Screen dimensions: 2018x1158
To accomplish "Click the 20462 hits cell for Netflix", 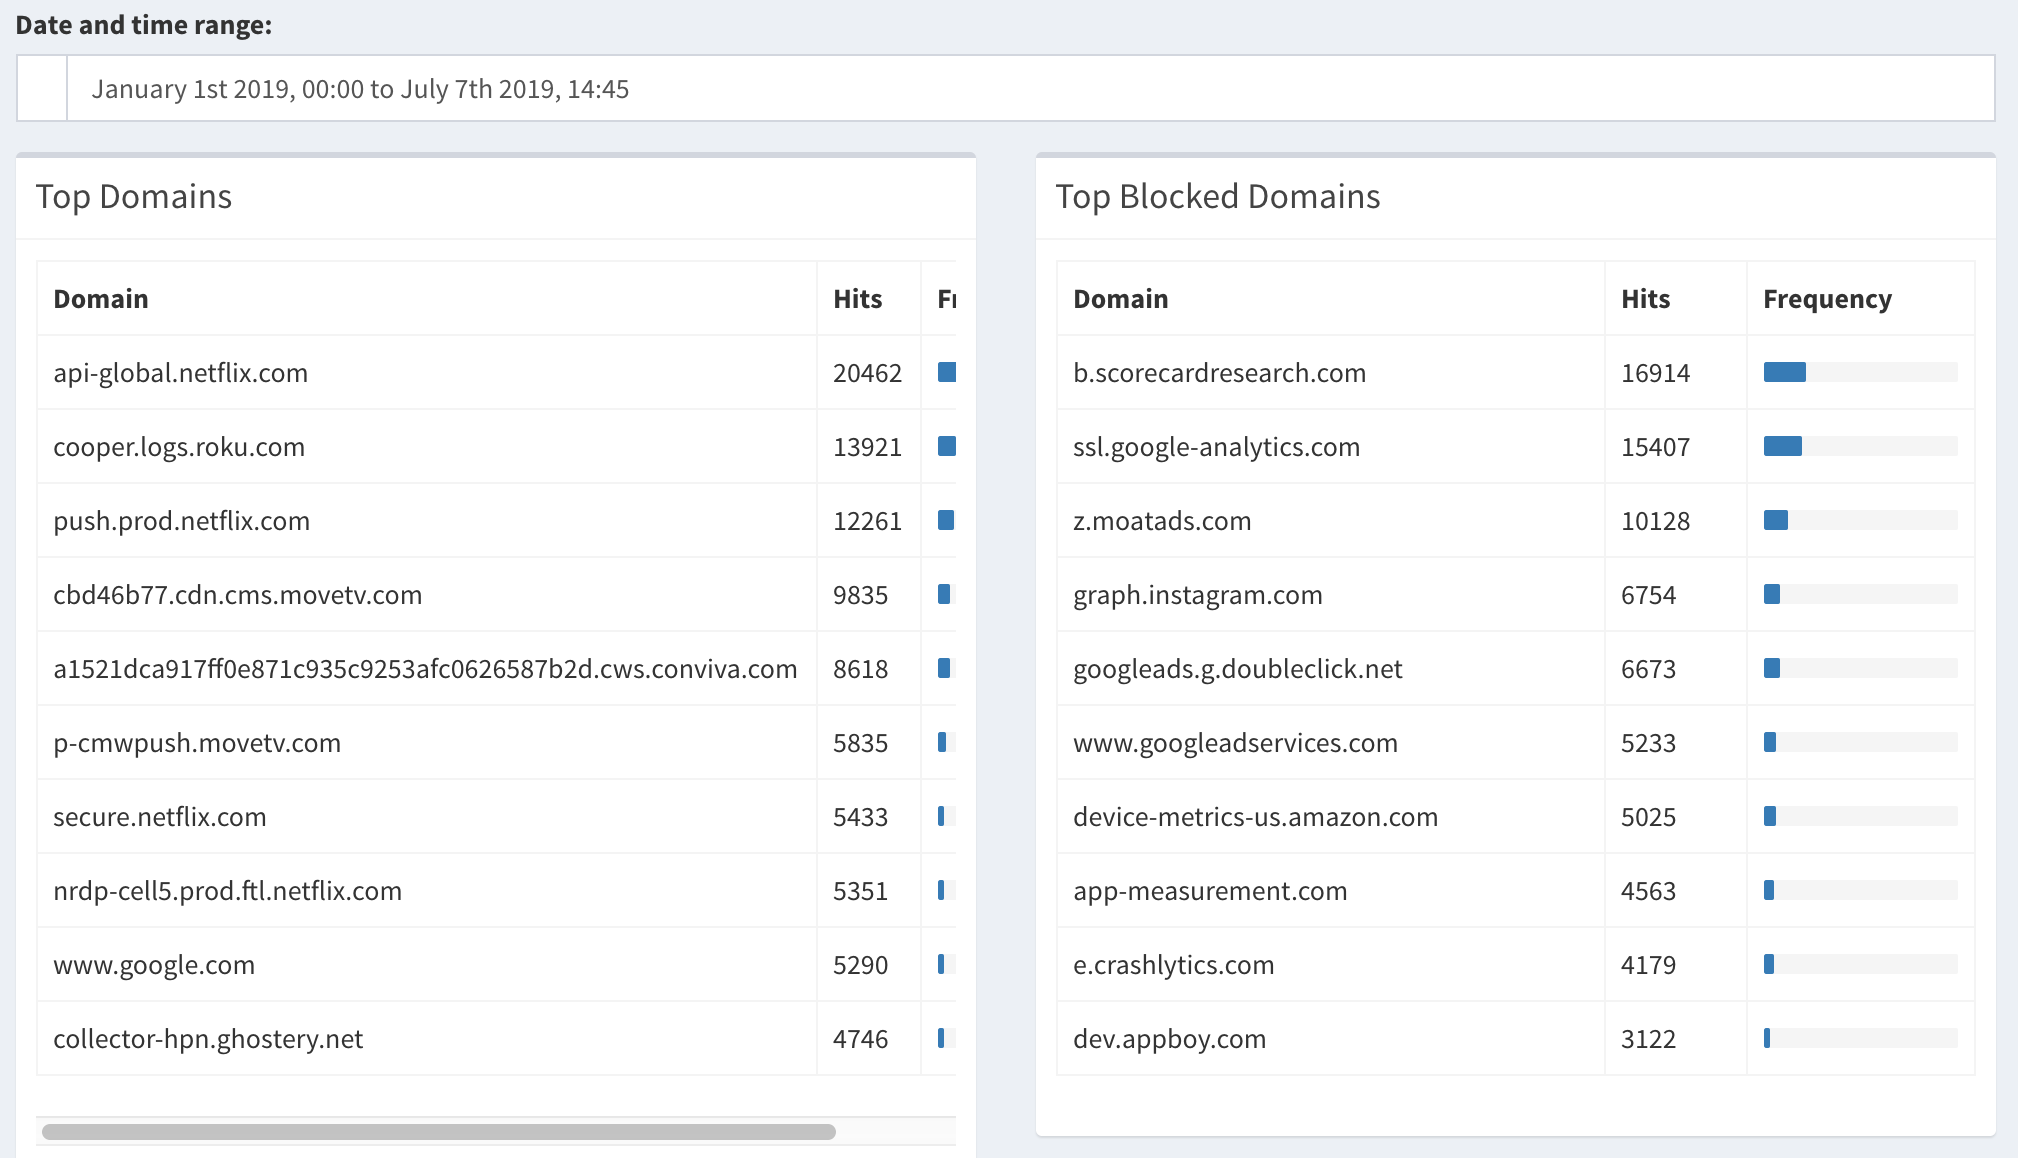I will 867,373.
